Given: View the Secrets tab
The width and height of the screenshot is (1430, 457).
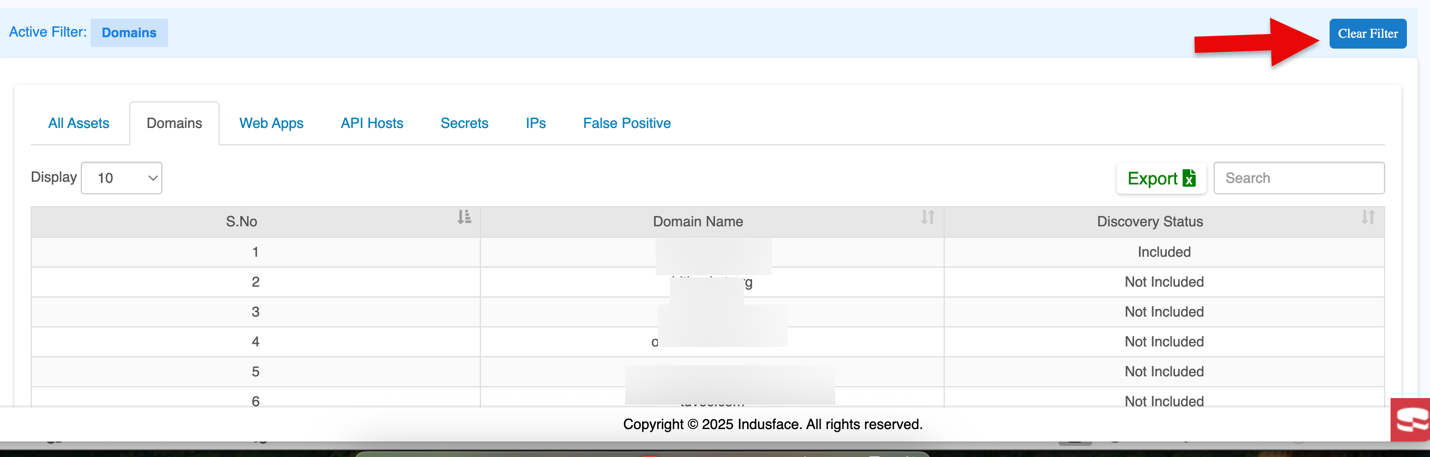Looking at the screenshot, I should tap(464, 123).
